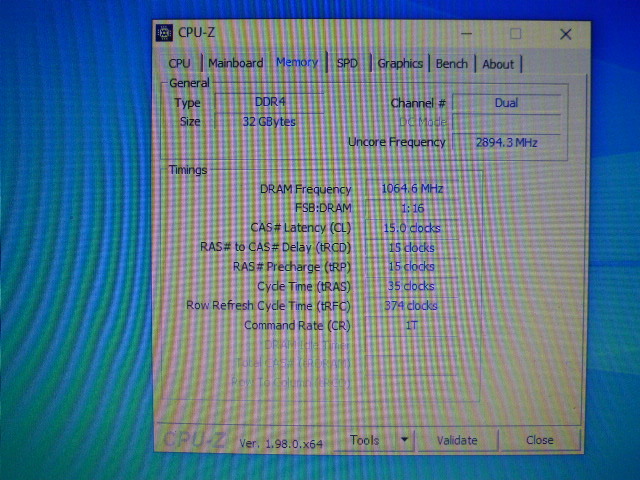This screenshot has width=640, height=480.
Task: Open the CPU tab
Action: point(180,63)
